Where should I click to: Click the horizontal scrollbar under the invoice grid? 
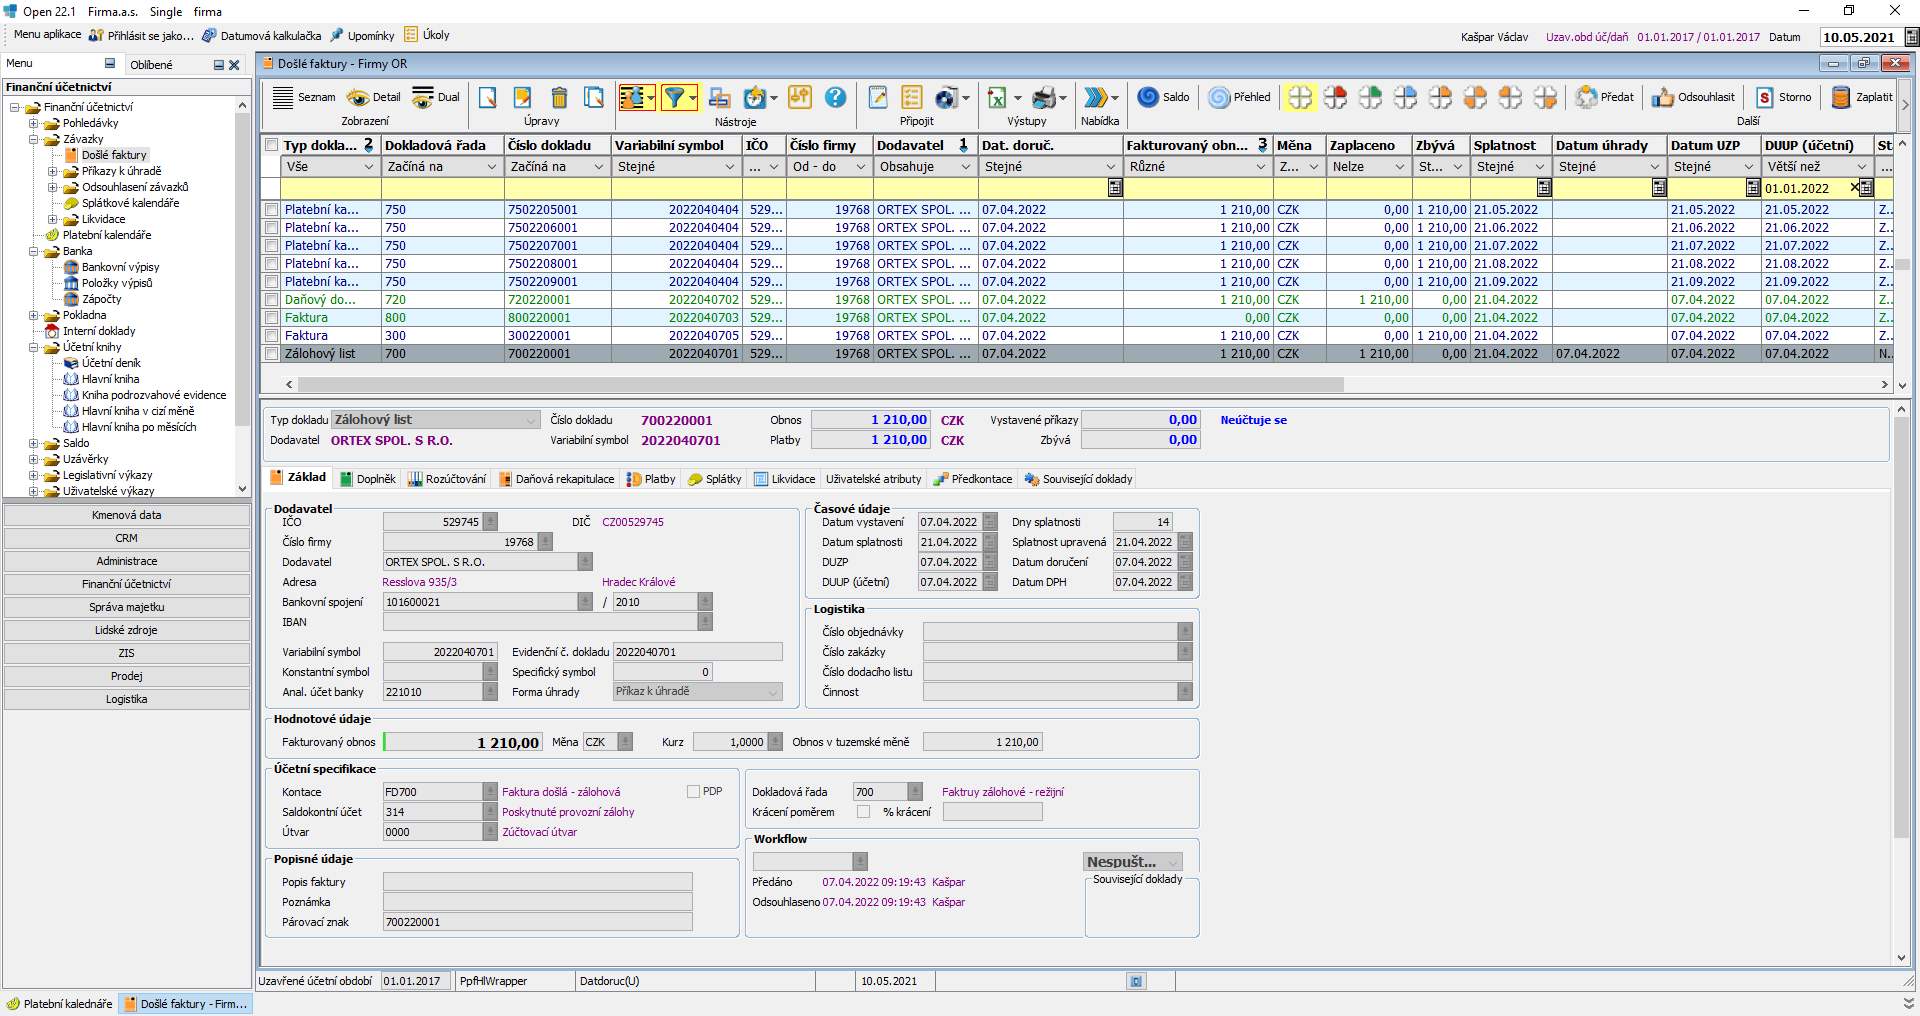(x=820, y=384)
